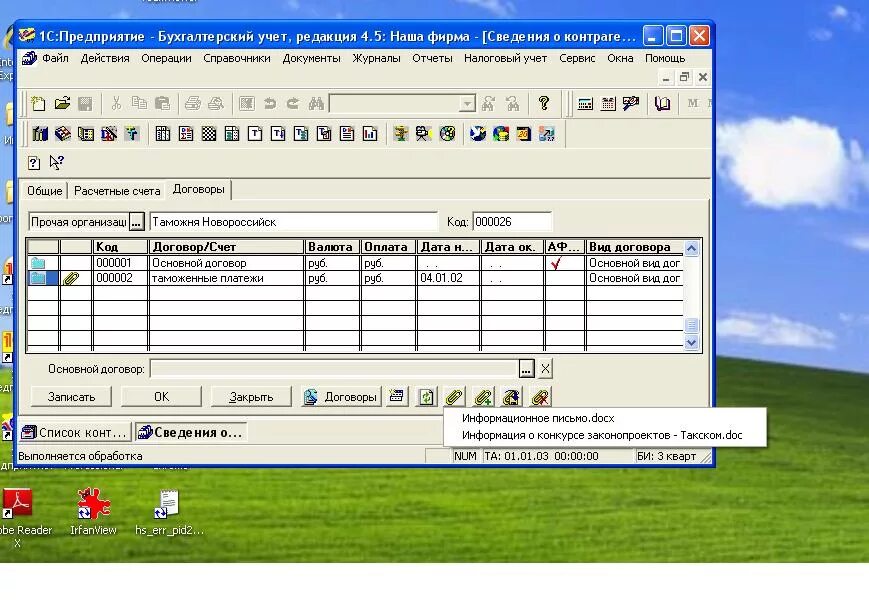This screenshot has width=869, height=600.
Task: Open the hs_err_pid2... desktop file
Action: click(x=169, y=511)
